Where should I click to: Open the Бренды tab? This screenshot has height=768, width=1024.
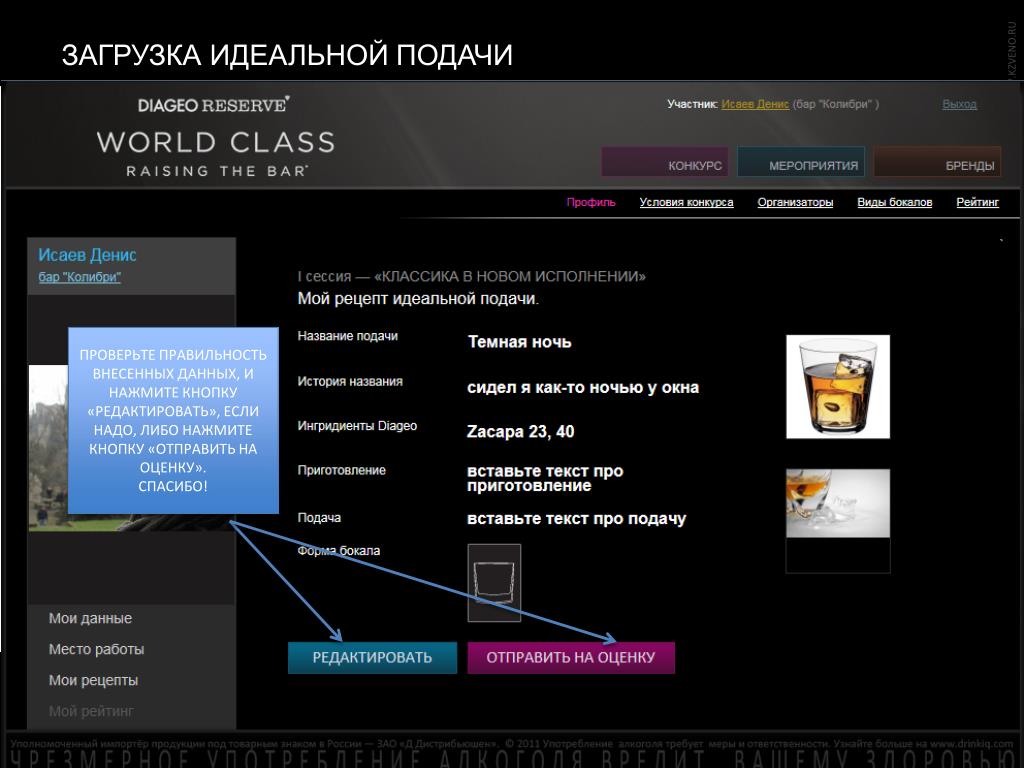[x=937, y=162]
